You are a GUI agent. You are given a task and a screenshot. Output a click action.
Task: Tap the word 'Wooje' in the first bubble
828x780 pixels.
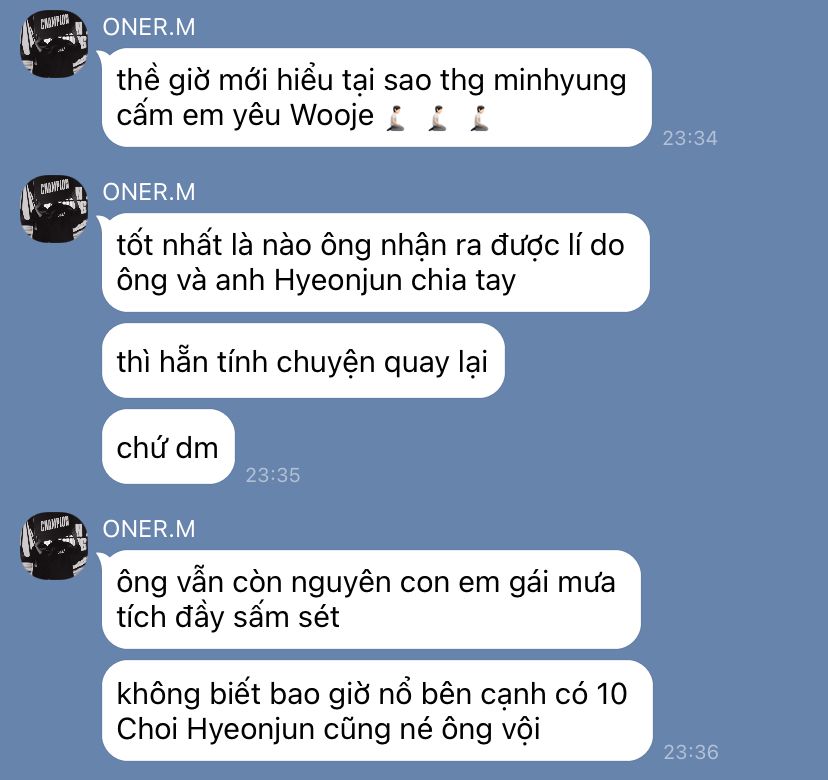332,116
